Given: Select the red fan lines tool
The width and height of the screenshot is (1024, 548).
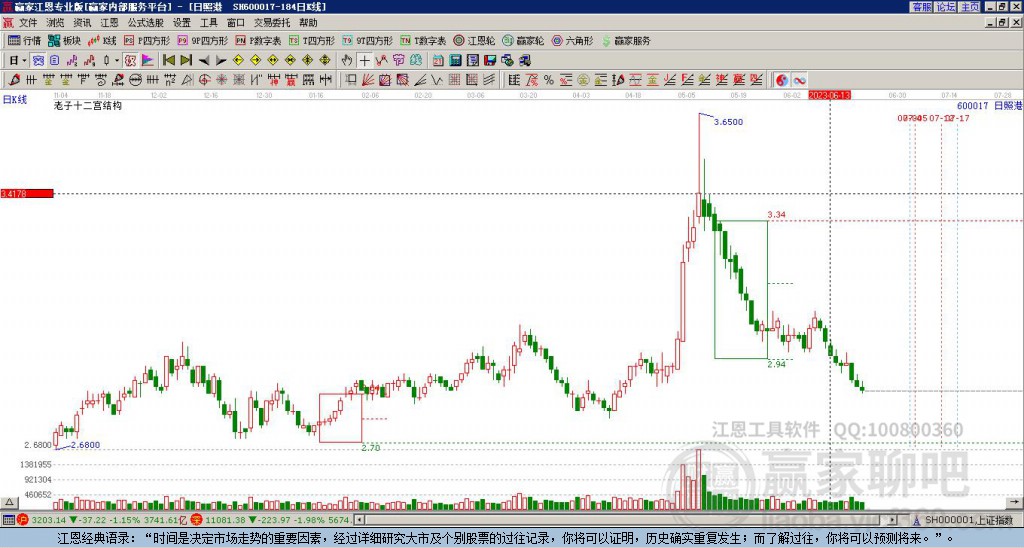Looking at the screenshot, I should coord(368,80).
